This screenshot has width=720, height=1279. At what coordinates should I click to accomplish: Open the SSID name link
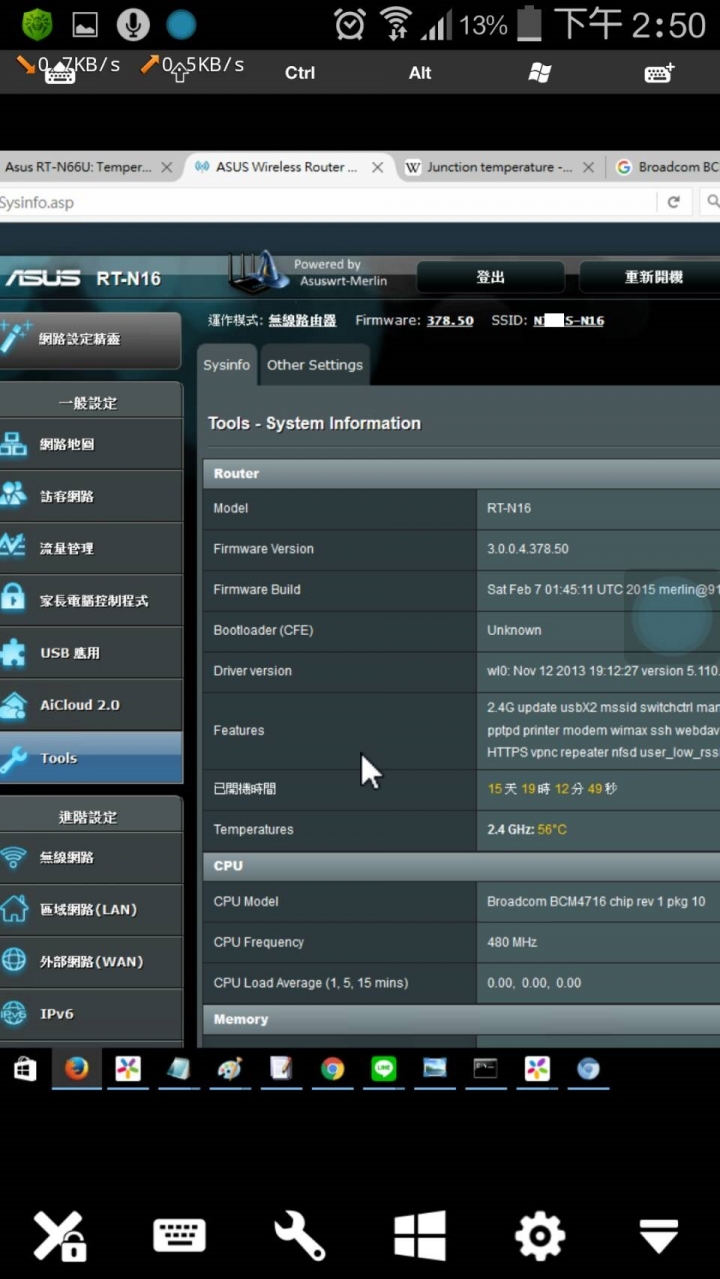[x=568, y=320]
